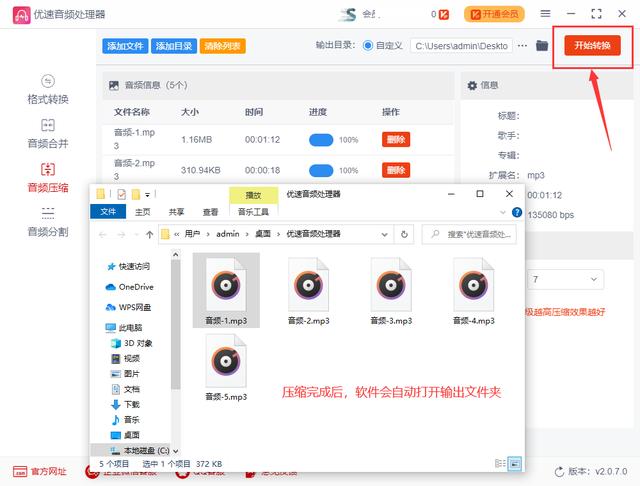Select the file 音频-1.mp3 in Explorer

pos(226,291)
